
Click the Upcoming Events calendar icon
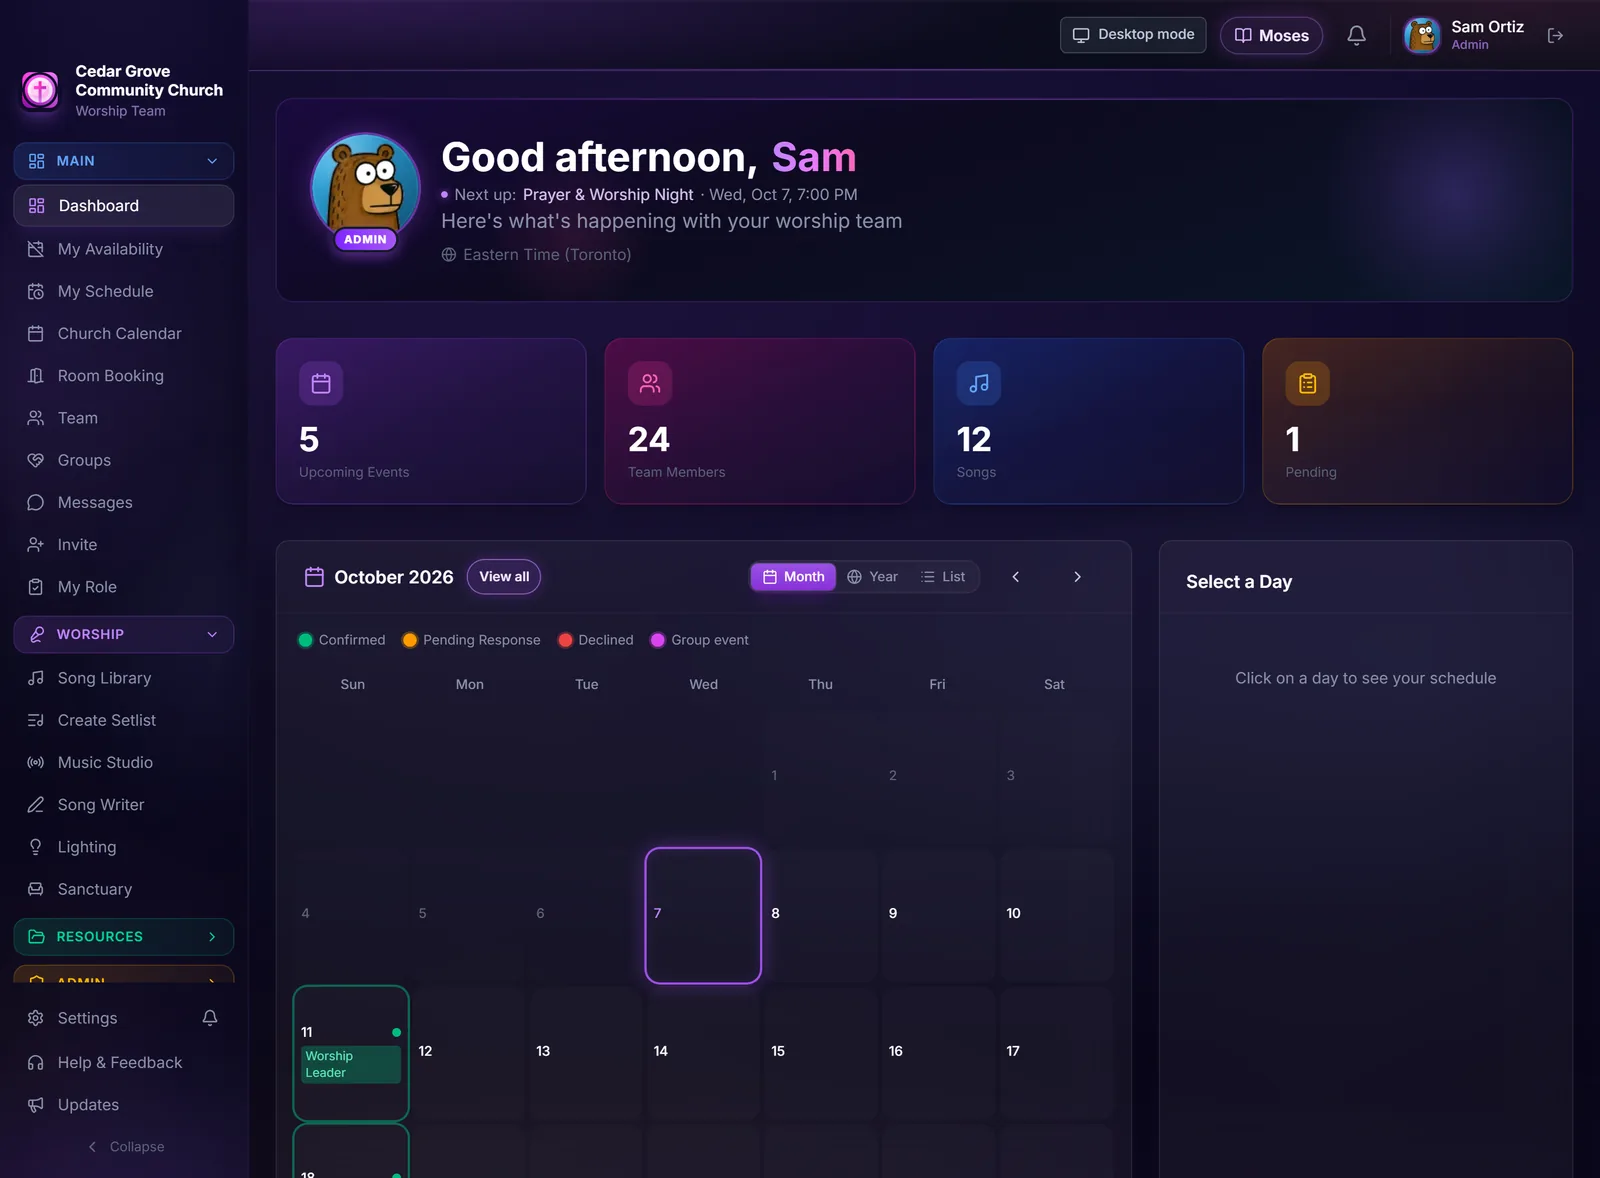321,383
